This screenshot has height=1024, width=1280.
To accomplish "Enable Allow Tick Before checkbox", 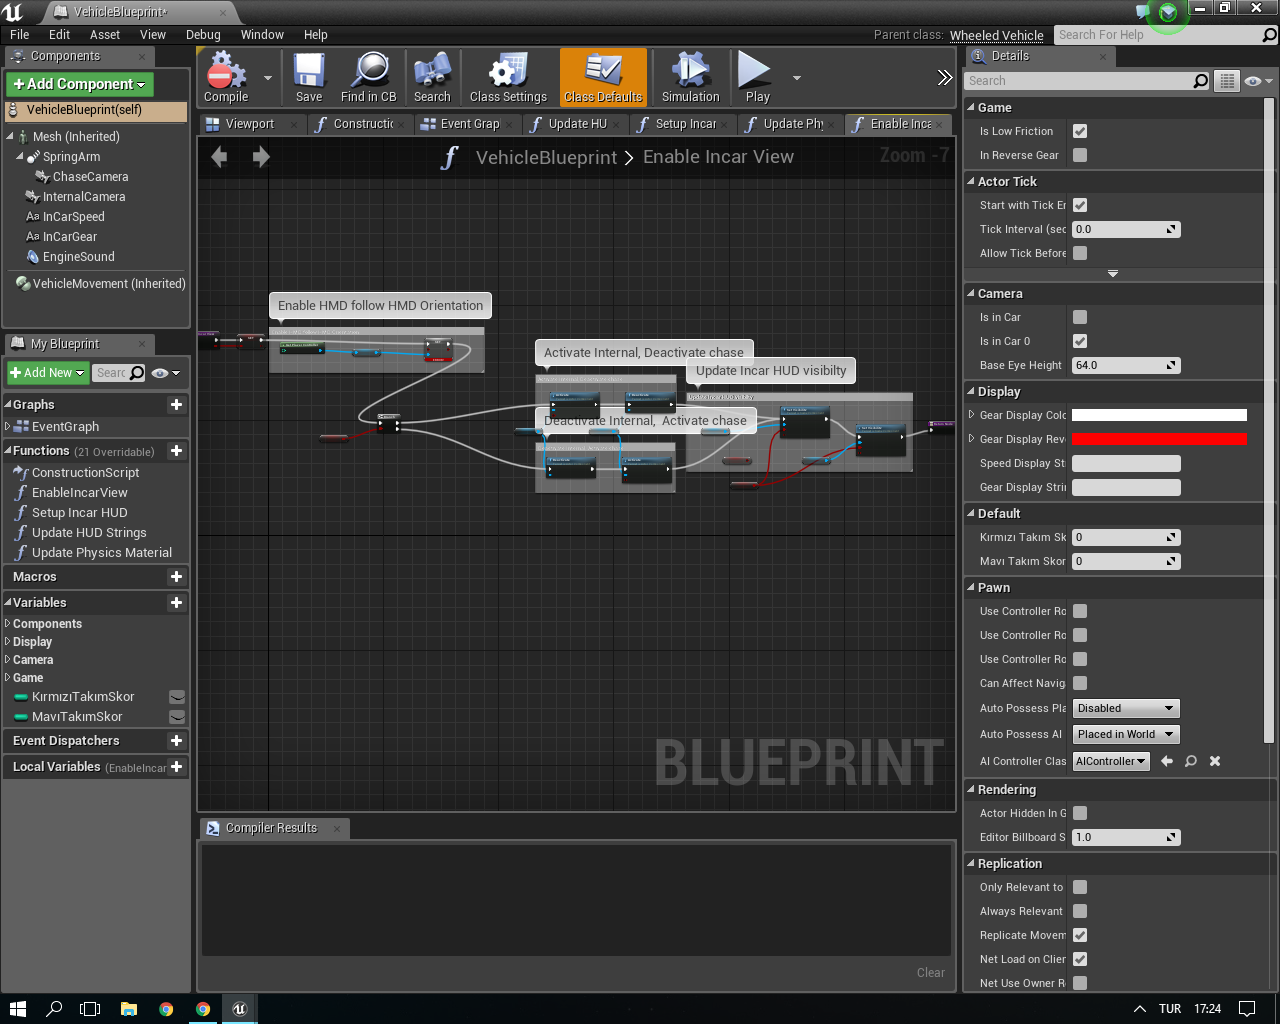I will tap(1080, 253).
